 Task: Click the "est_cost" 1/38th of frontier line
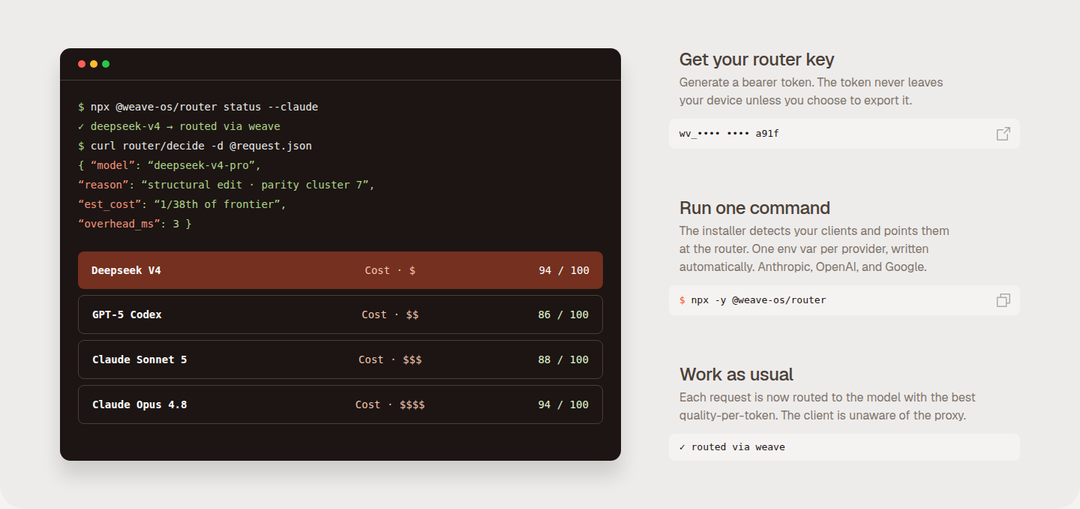pos(182,205)
